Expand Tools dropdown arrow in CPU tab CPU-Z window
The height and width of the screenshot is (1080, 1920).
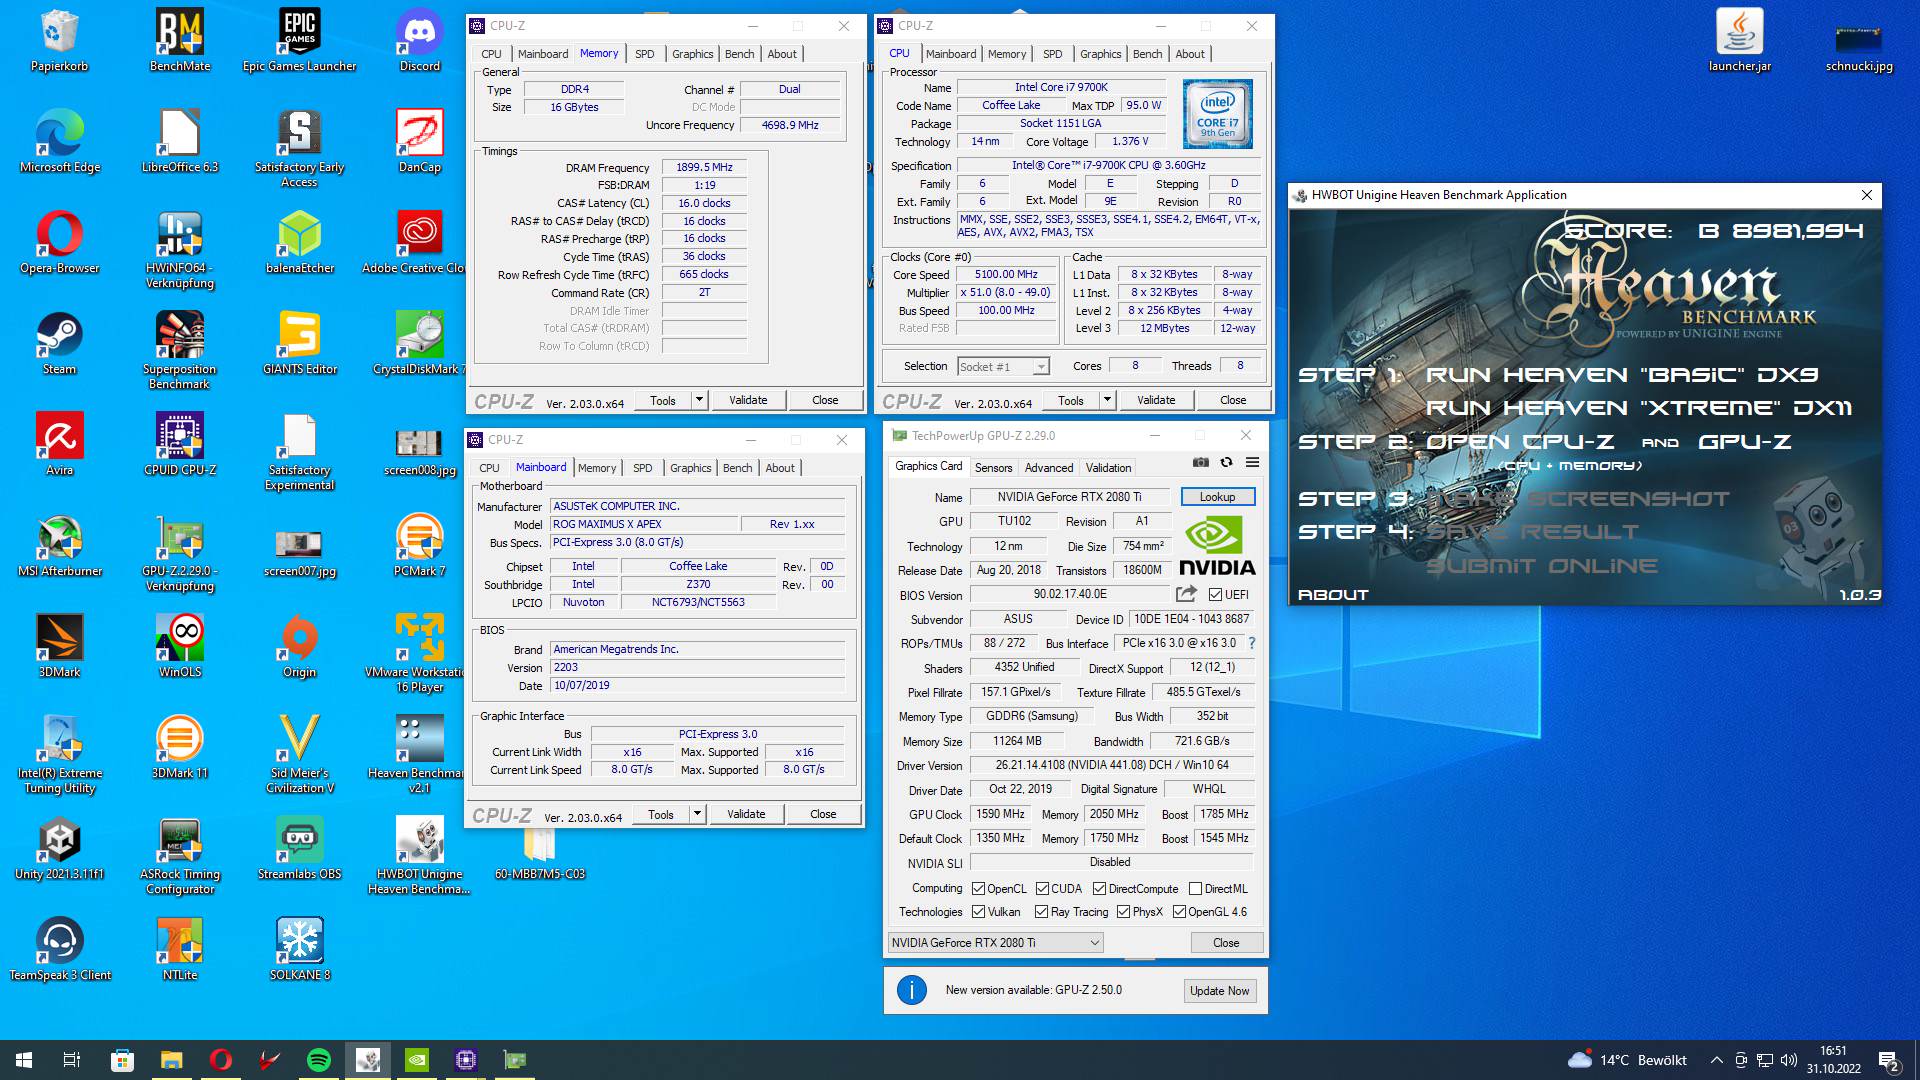[x=1107, y=400]
